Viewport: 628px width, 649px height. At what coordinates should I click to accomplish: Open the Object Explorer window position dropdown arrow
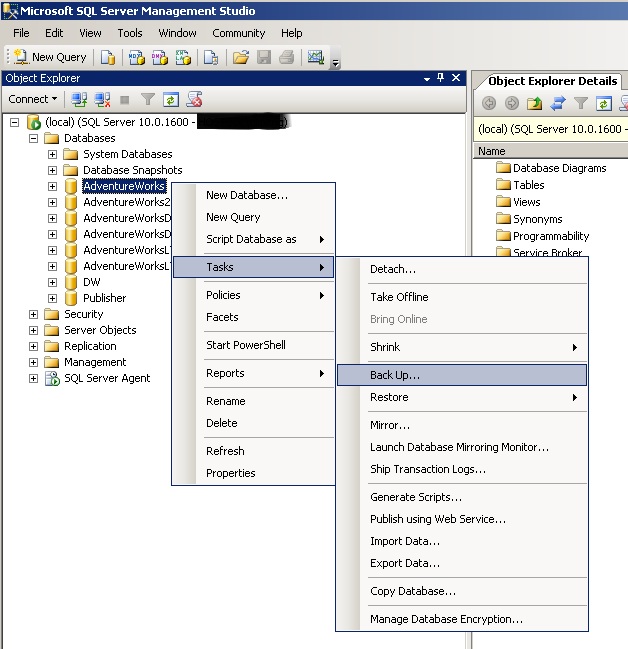(427, 79)
